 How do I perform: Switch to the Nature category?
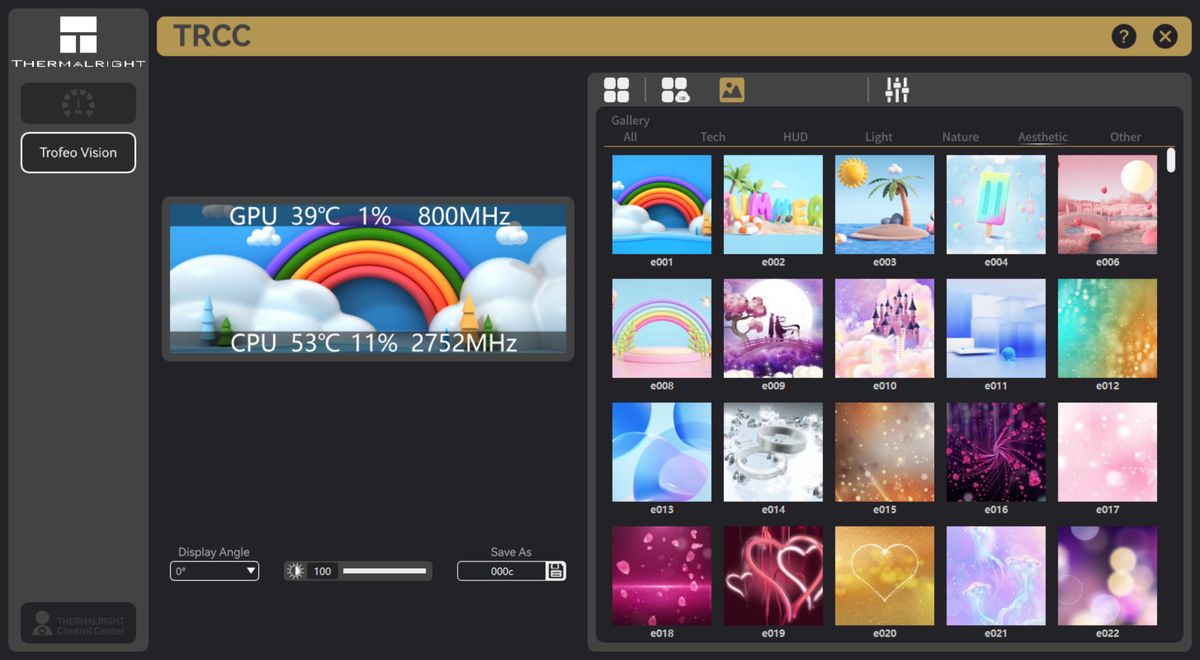tap(960, 137)
